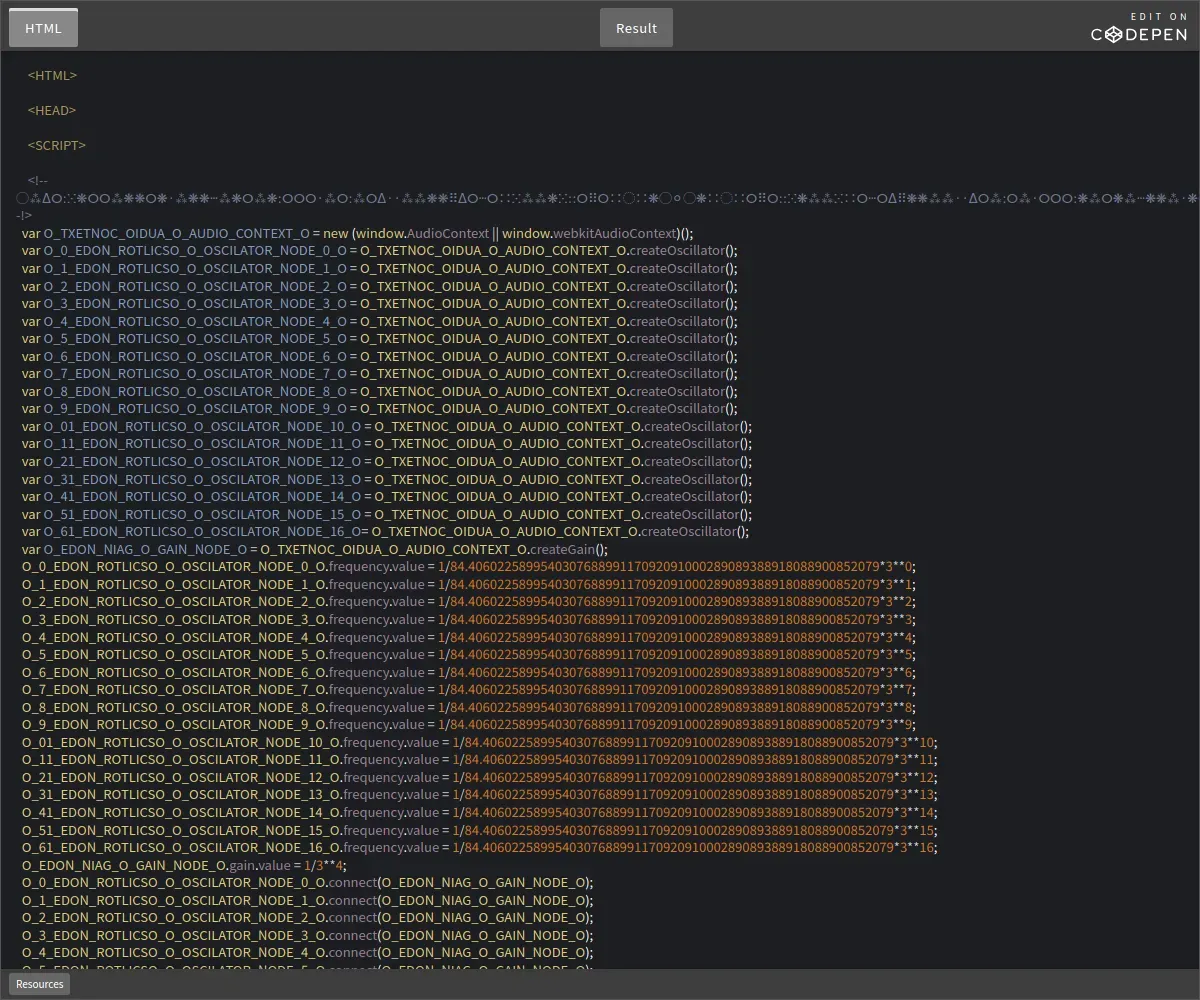Click the OSCILATOR_NODE_9 createOscillator declaration
Screen dimensions: 1200x1000
[x=380, y=408]
